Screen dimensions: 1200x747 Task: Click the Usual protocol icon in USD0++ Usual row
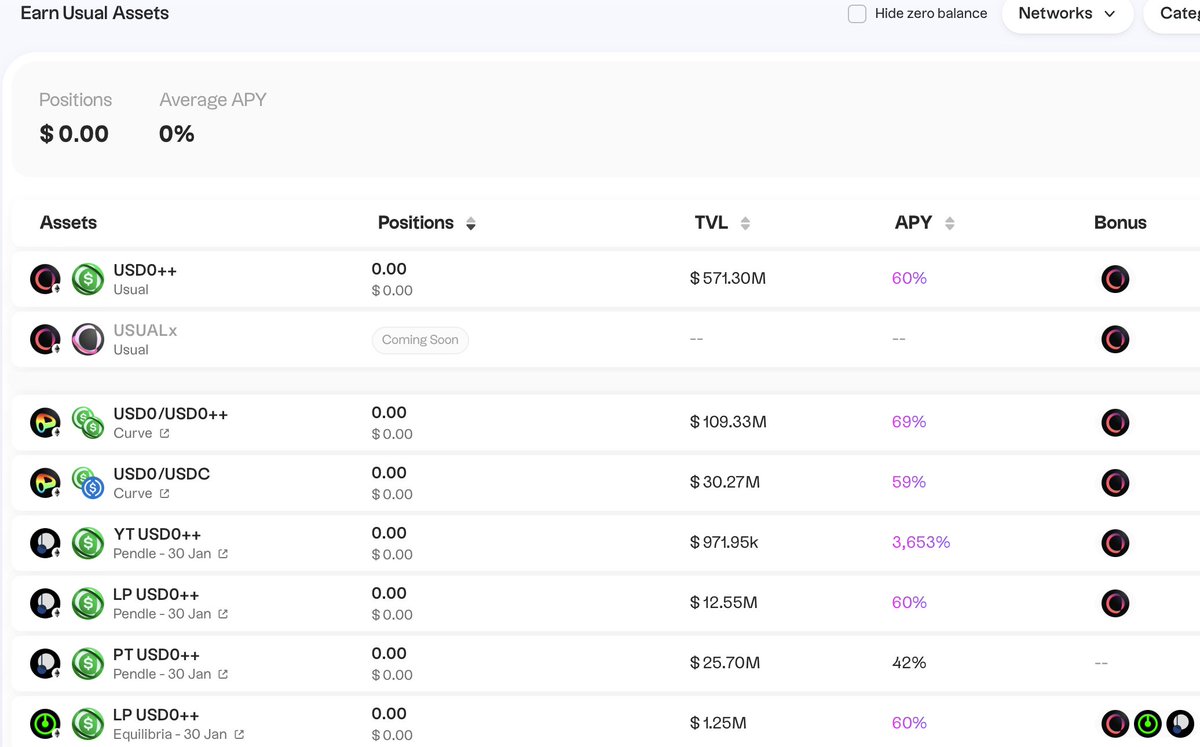tap(45, 279)
